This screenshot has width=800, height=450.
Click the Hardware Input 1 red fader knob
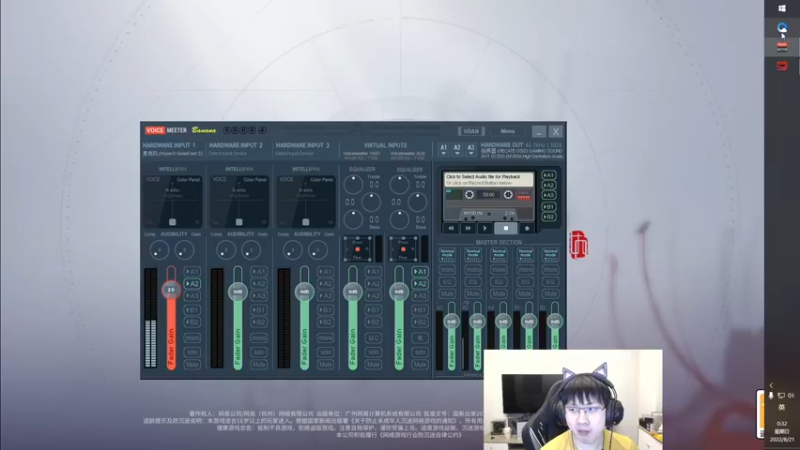pos(171,290)
